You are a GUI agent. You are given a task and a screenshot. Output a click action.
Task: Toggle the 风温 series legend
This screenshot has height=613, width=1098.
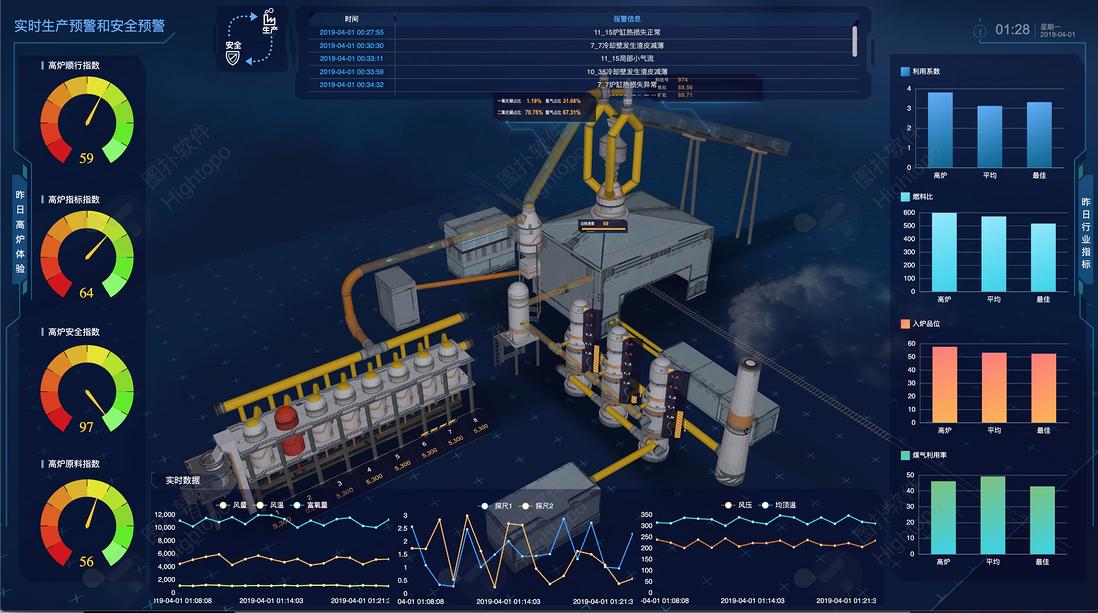[270, 505]
